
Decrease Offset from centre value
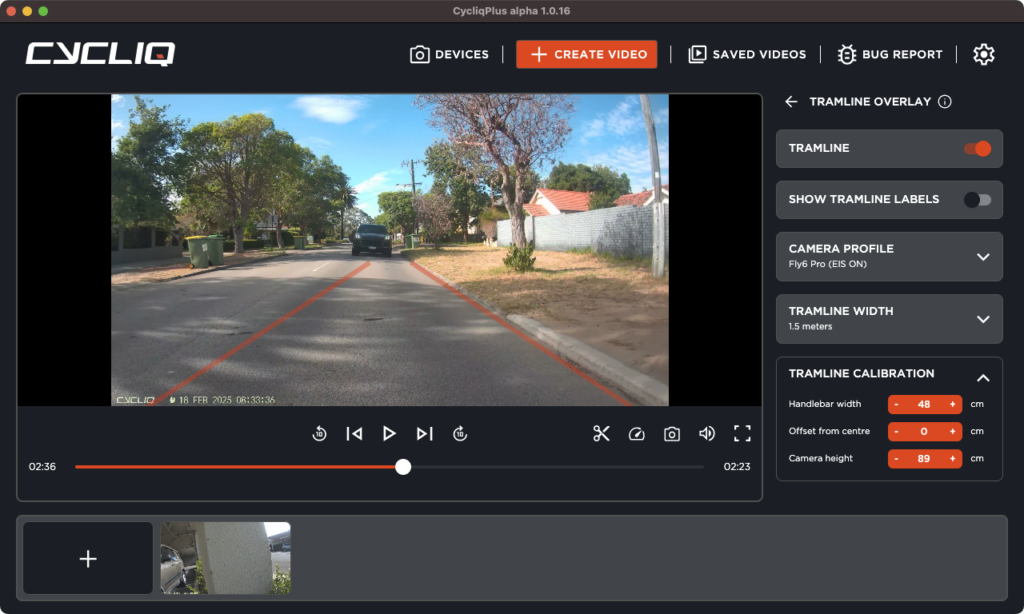(x=896, y=431)
